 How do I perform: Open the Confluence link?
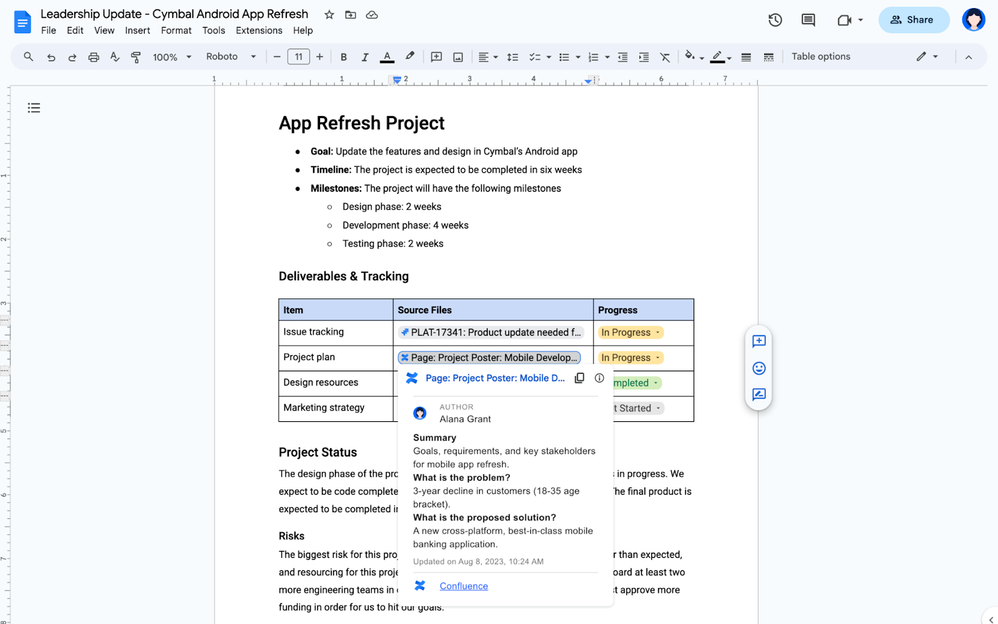[463, 586]
